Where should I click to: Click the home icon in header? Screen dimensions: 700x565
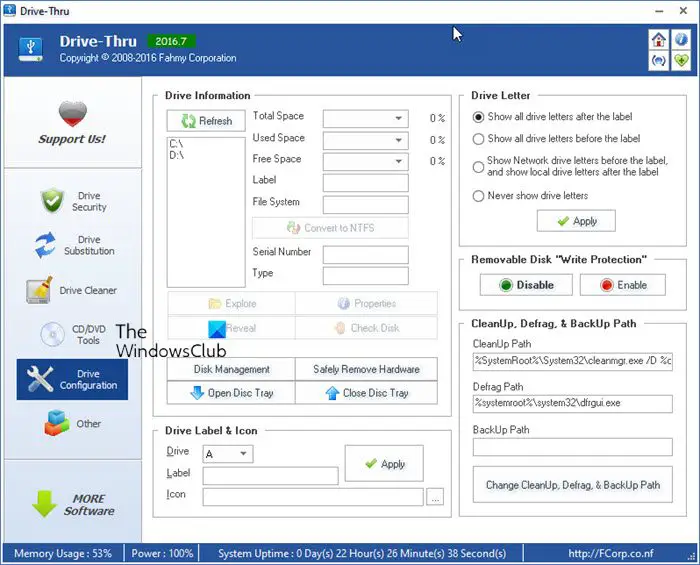tap(658, 40)
